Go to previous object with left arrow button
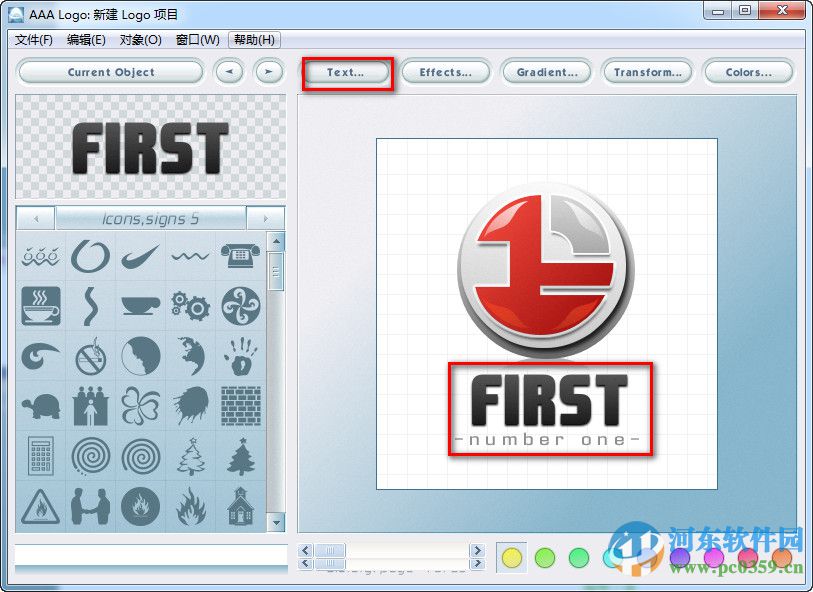 coord(229,72)
